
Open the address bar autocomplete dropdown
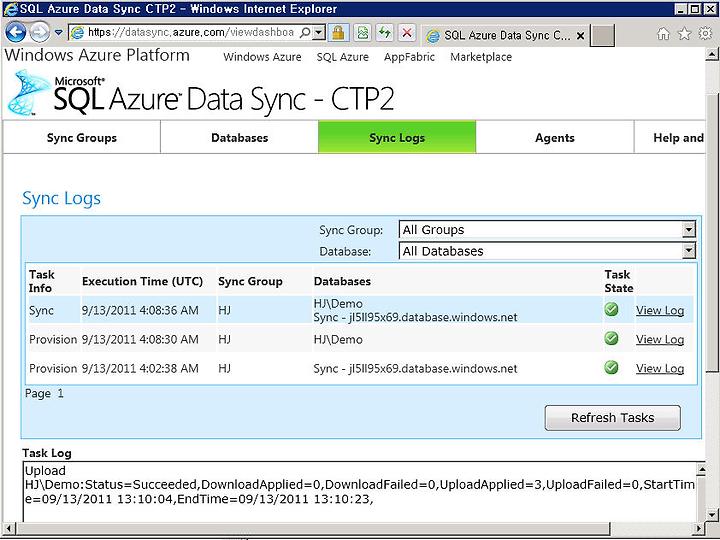(x=319, y=33)
